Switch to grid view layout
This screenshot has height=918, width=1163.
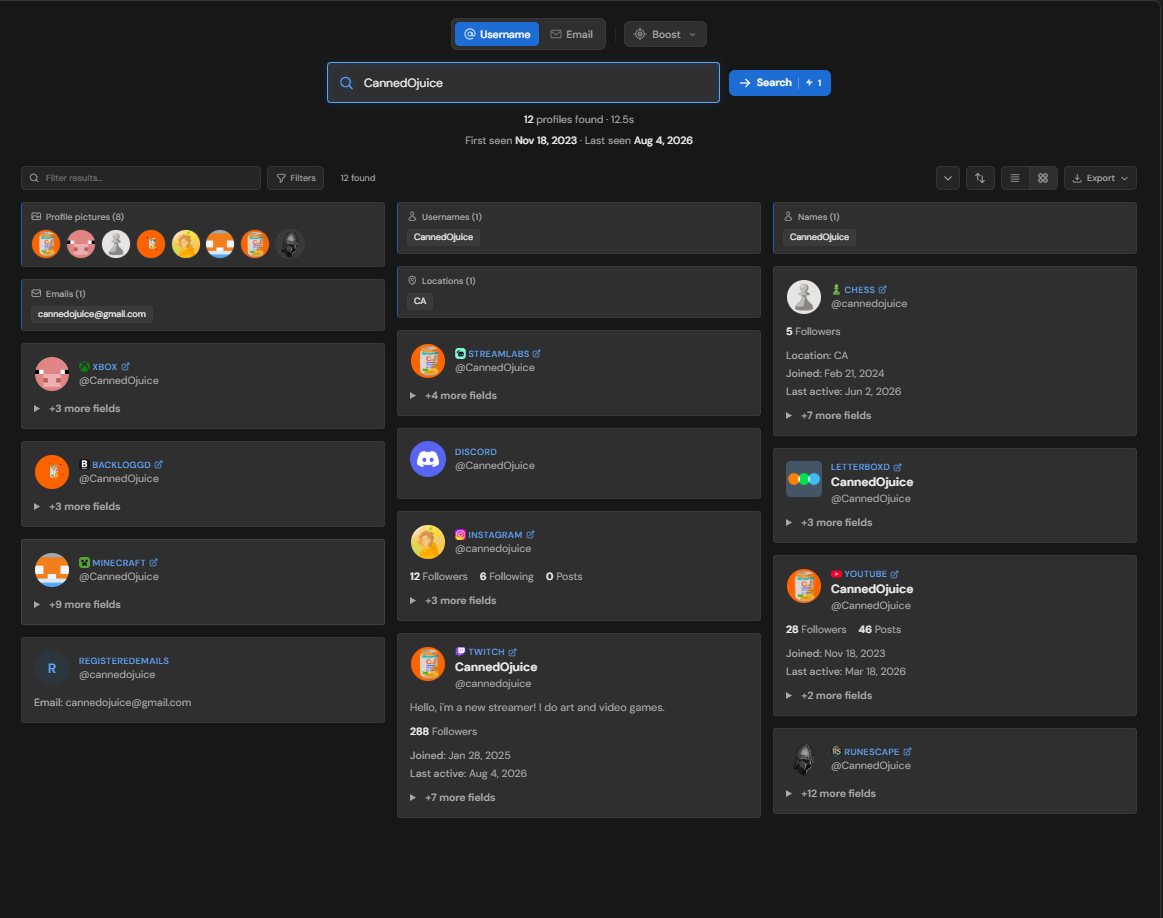point(1043,178)
